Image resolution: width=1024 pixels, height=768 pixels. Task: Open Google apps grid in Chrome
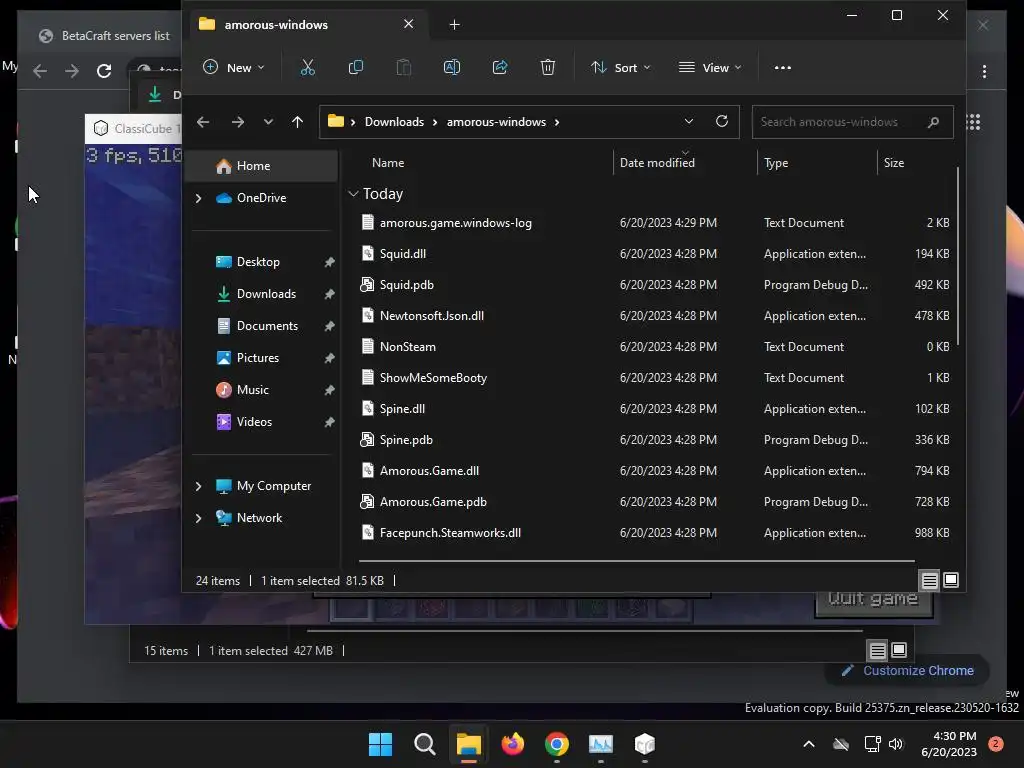(973, 122)
